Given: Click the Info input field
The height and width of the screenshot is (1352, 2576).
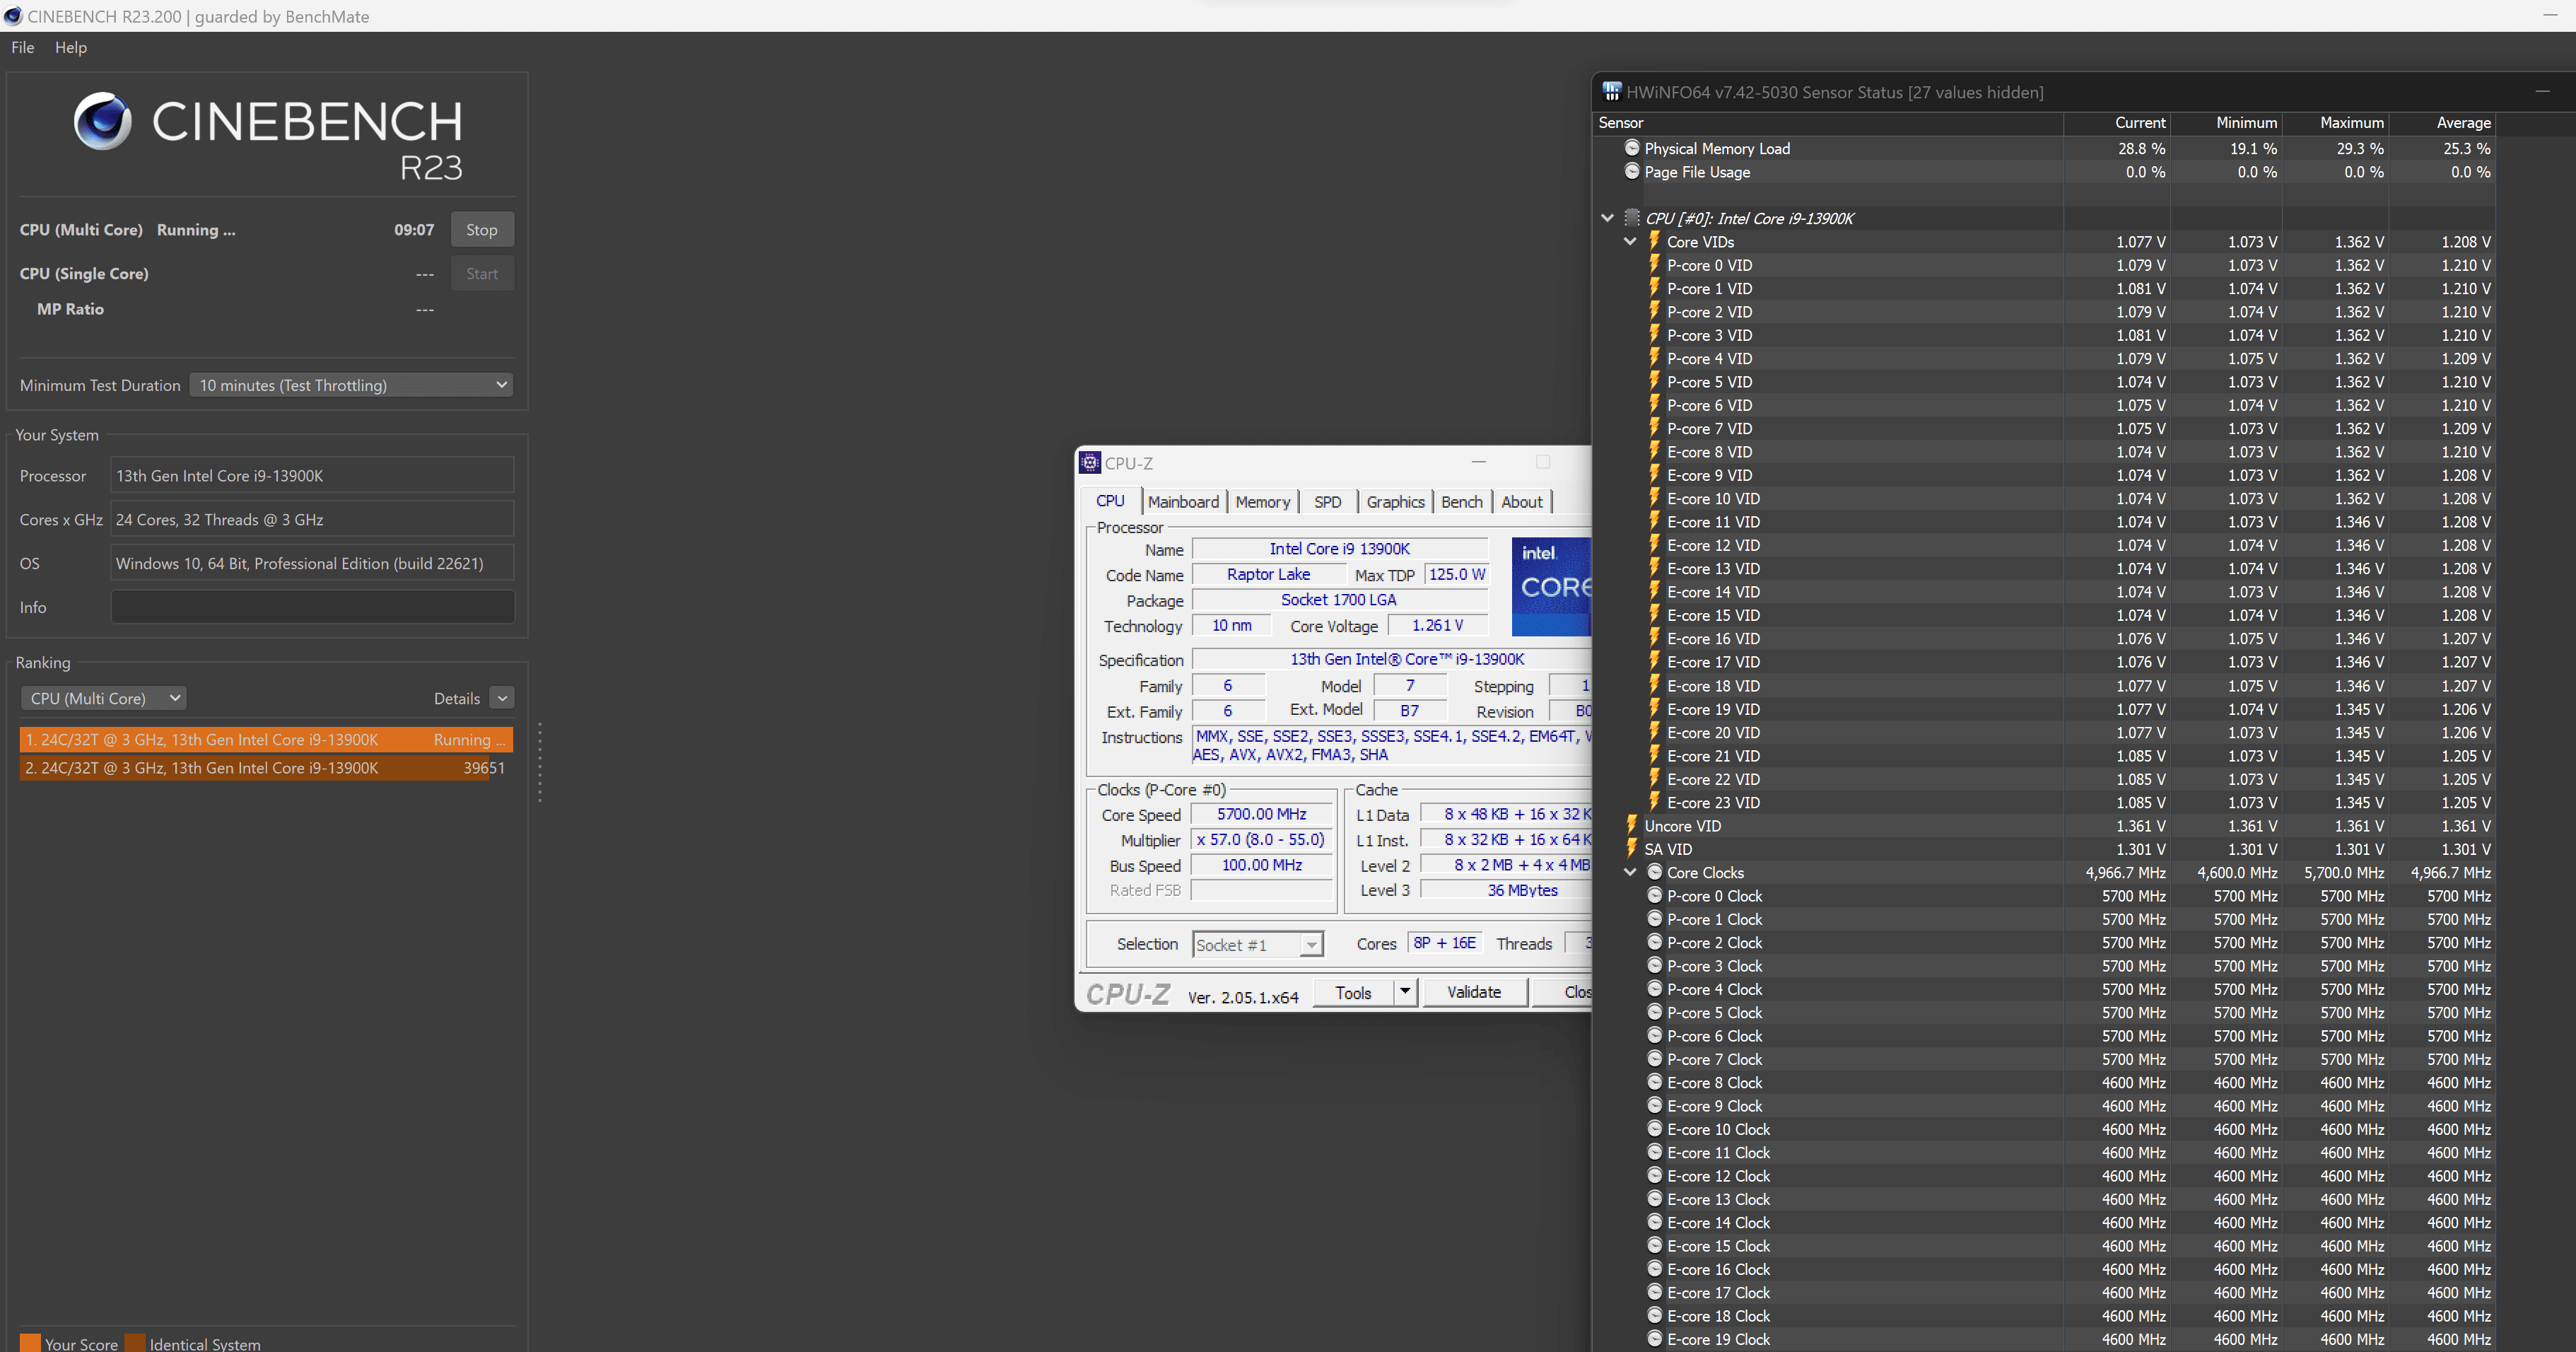Looking at the screenshot, I should point(312,607).
